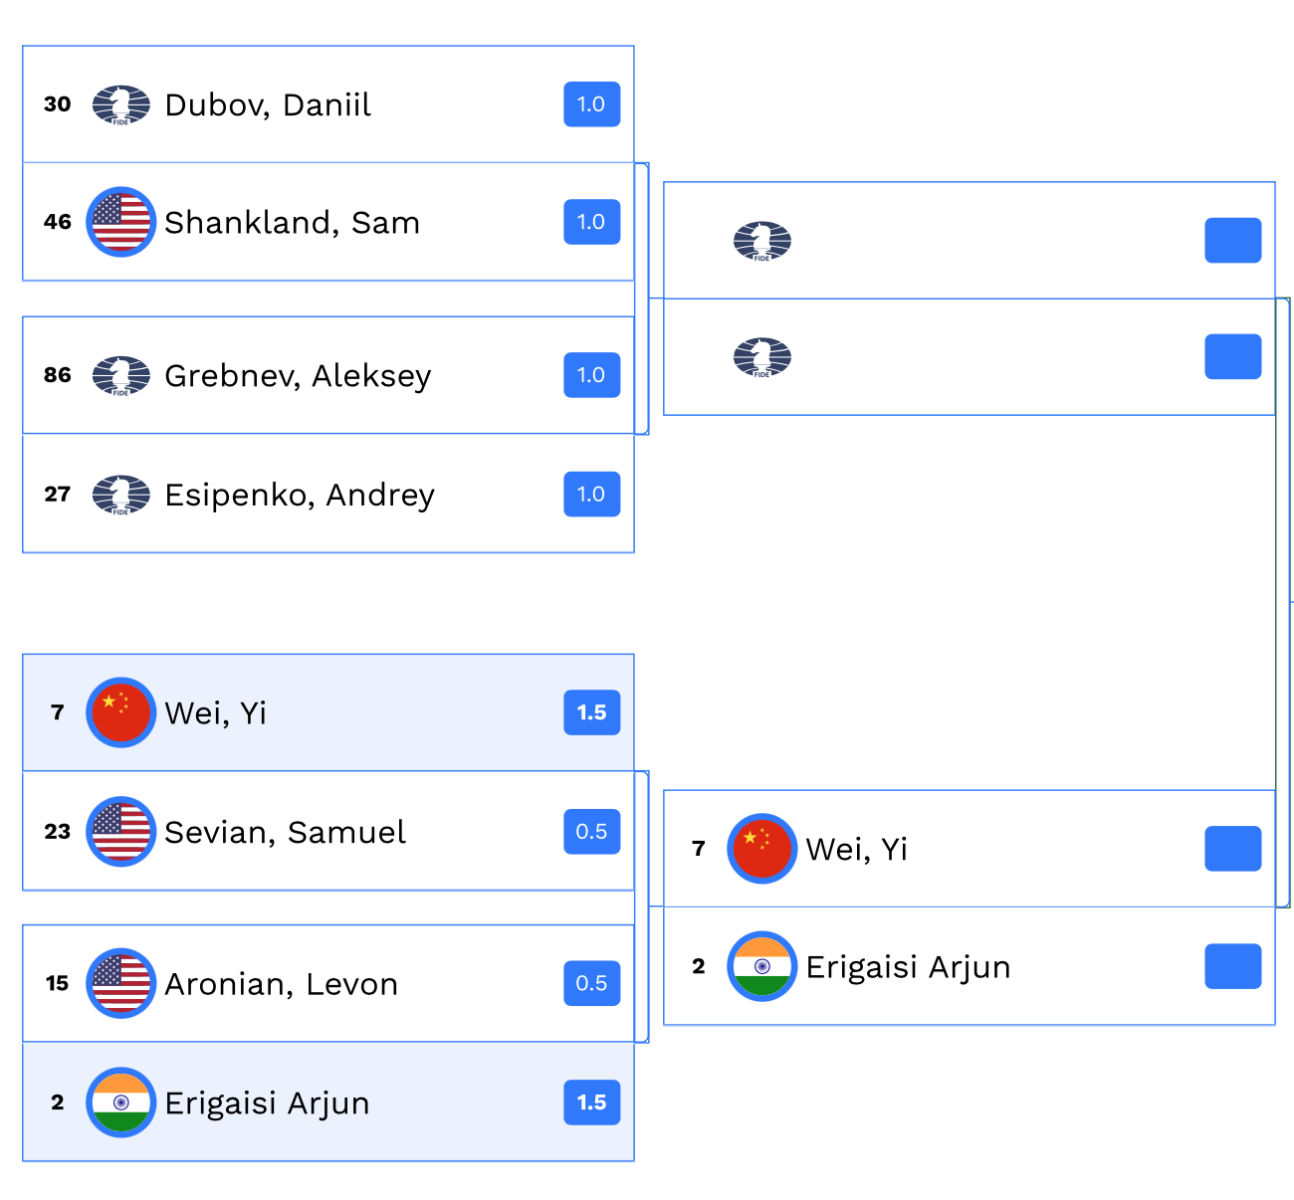1294x1200 pixels.
Task: Click the USA flag next to Sevian, Samuel
Action: 121,832
